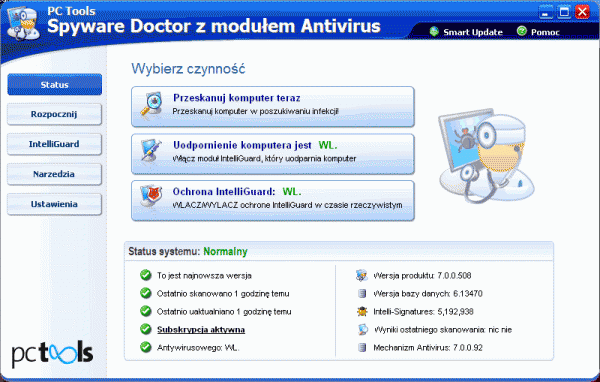The image size is (600, 382).
Task: Click the 'Wybierz czynność' heading
Action: click(188, 69)
